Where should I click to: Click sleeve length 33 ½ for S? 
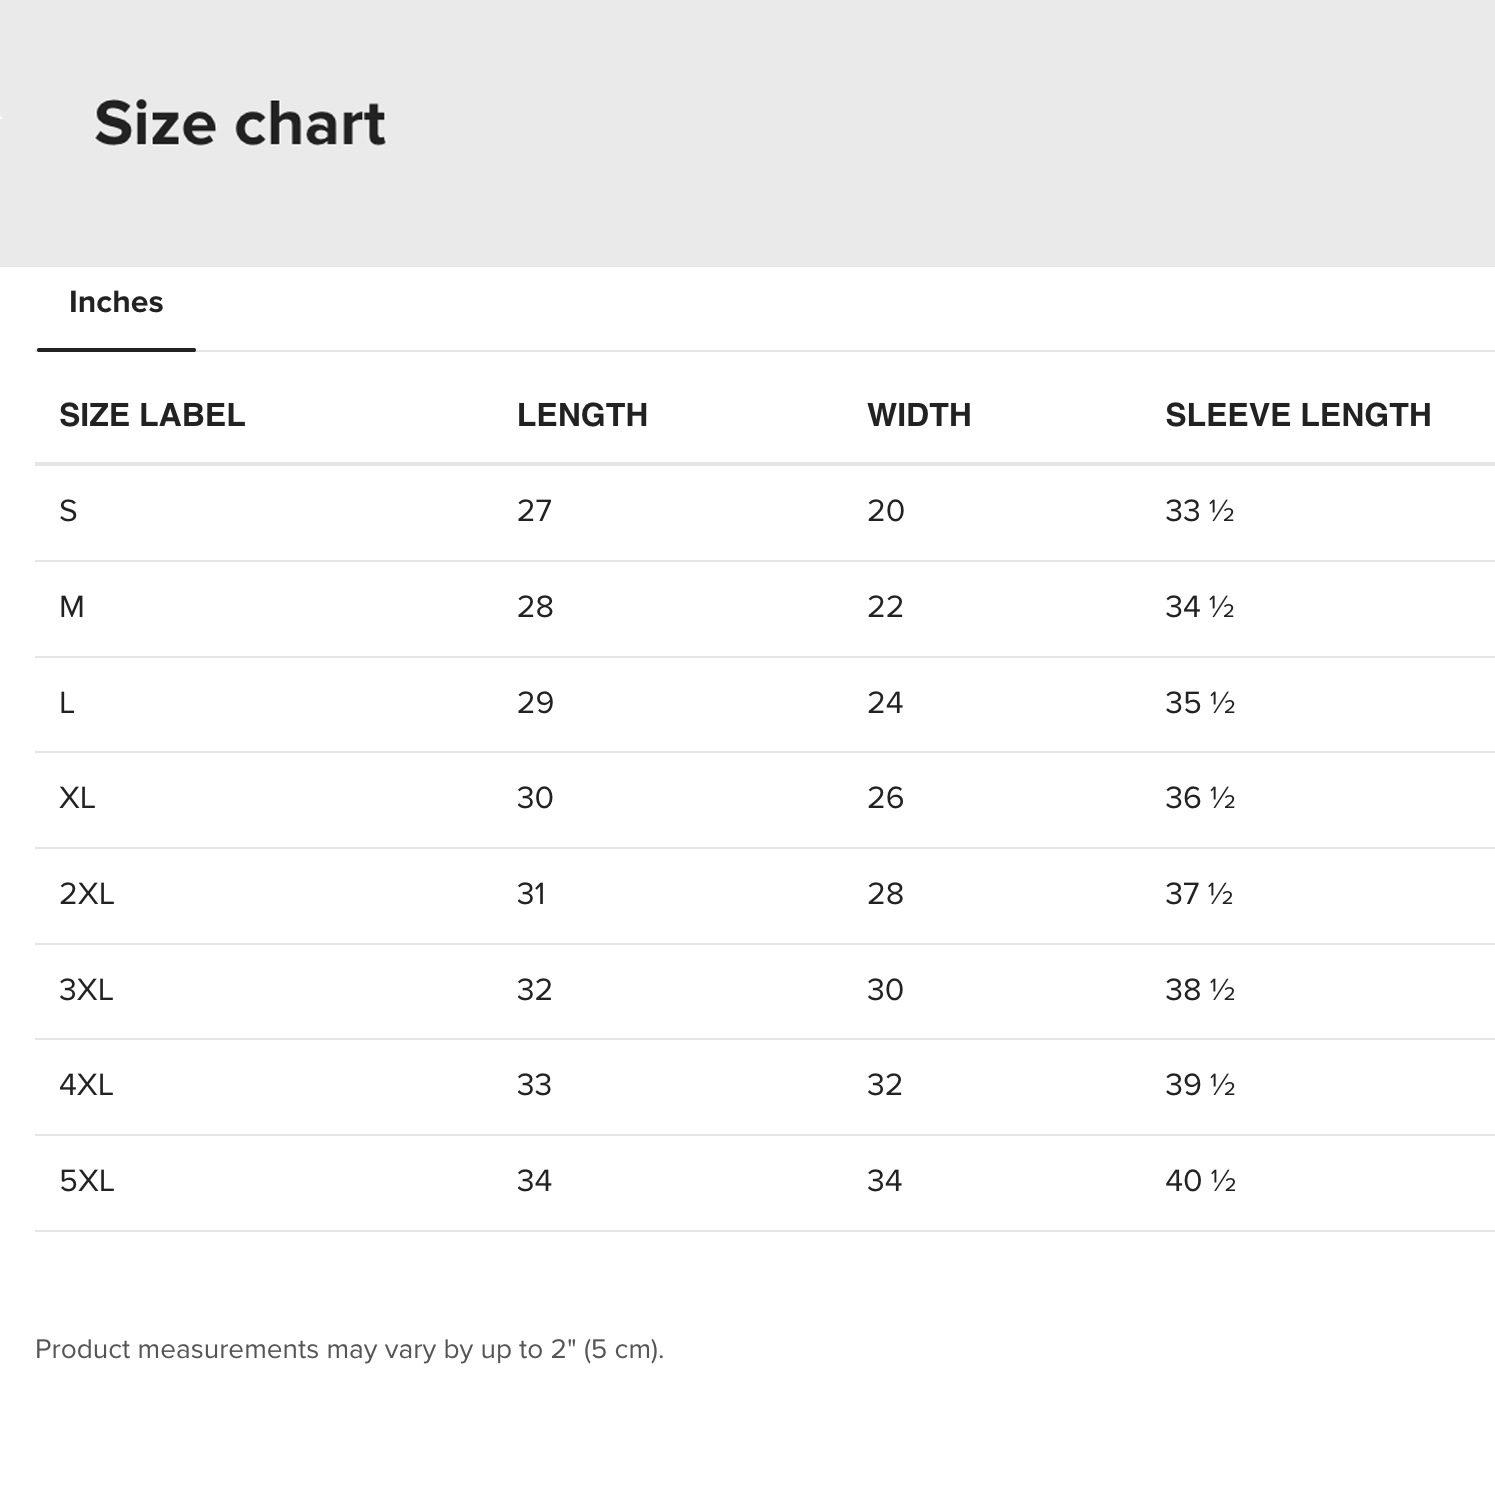pyautogui.click(x=1199, y=511)
